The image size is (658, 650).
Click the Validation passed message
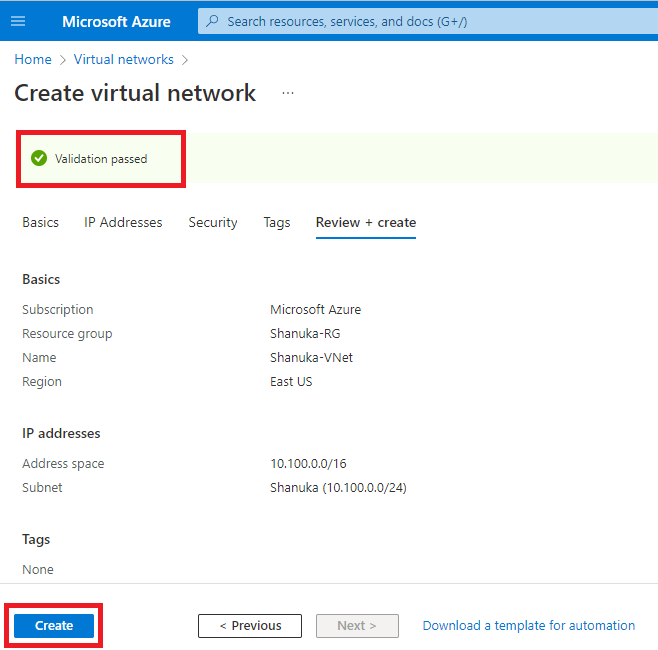pyautogui.click(x=101, y=159)
